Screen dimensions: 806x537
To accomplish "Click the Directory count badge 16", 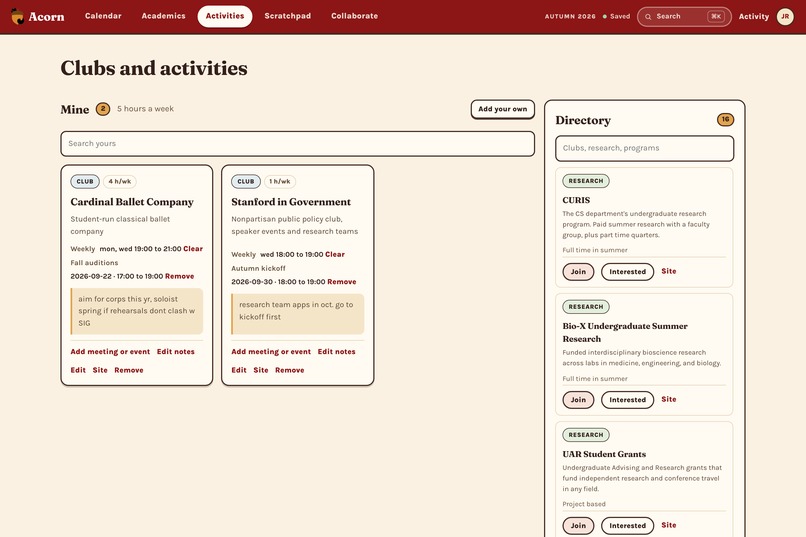I will 725,119.
